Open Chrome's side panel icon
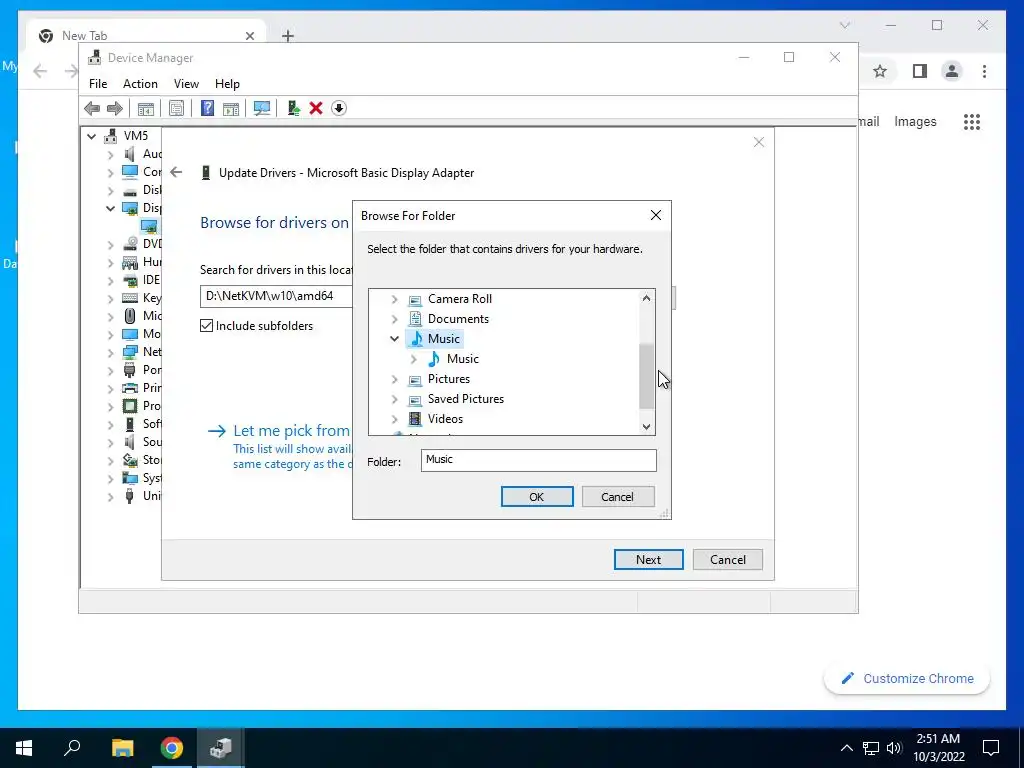The width and height of the screenshot is (1024, 768). coord(920,71)
